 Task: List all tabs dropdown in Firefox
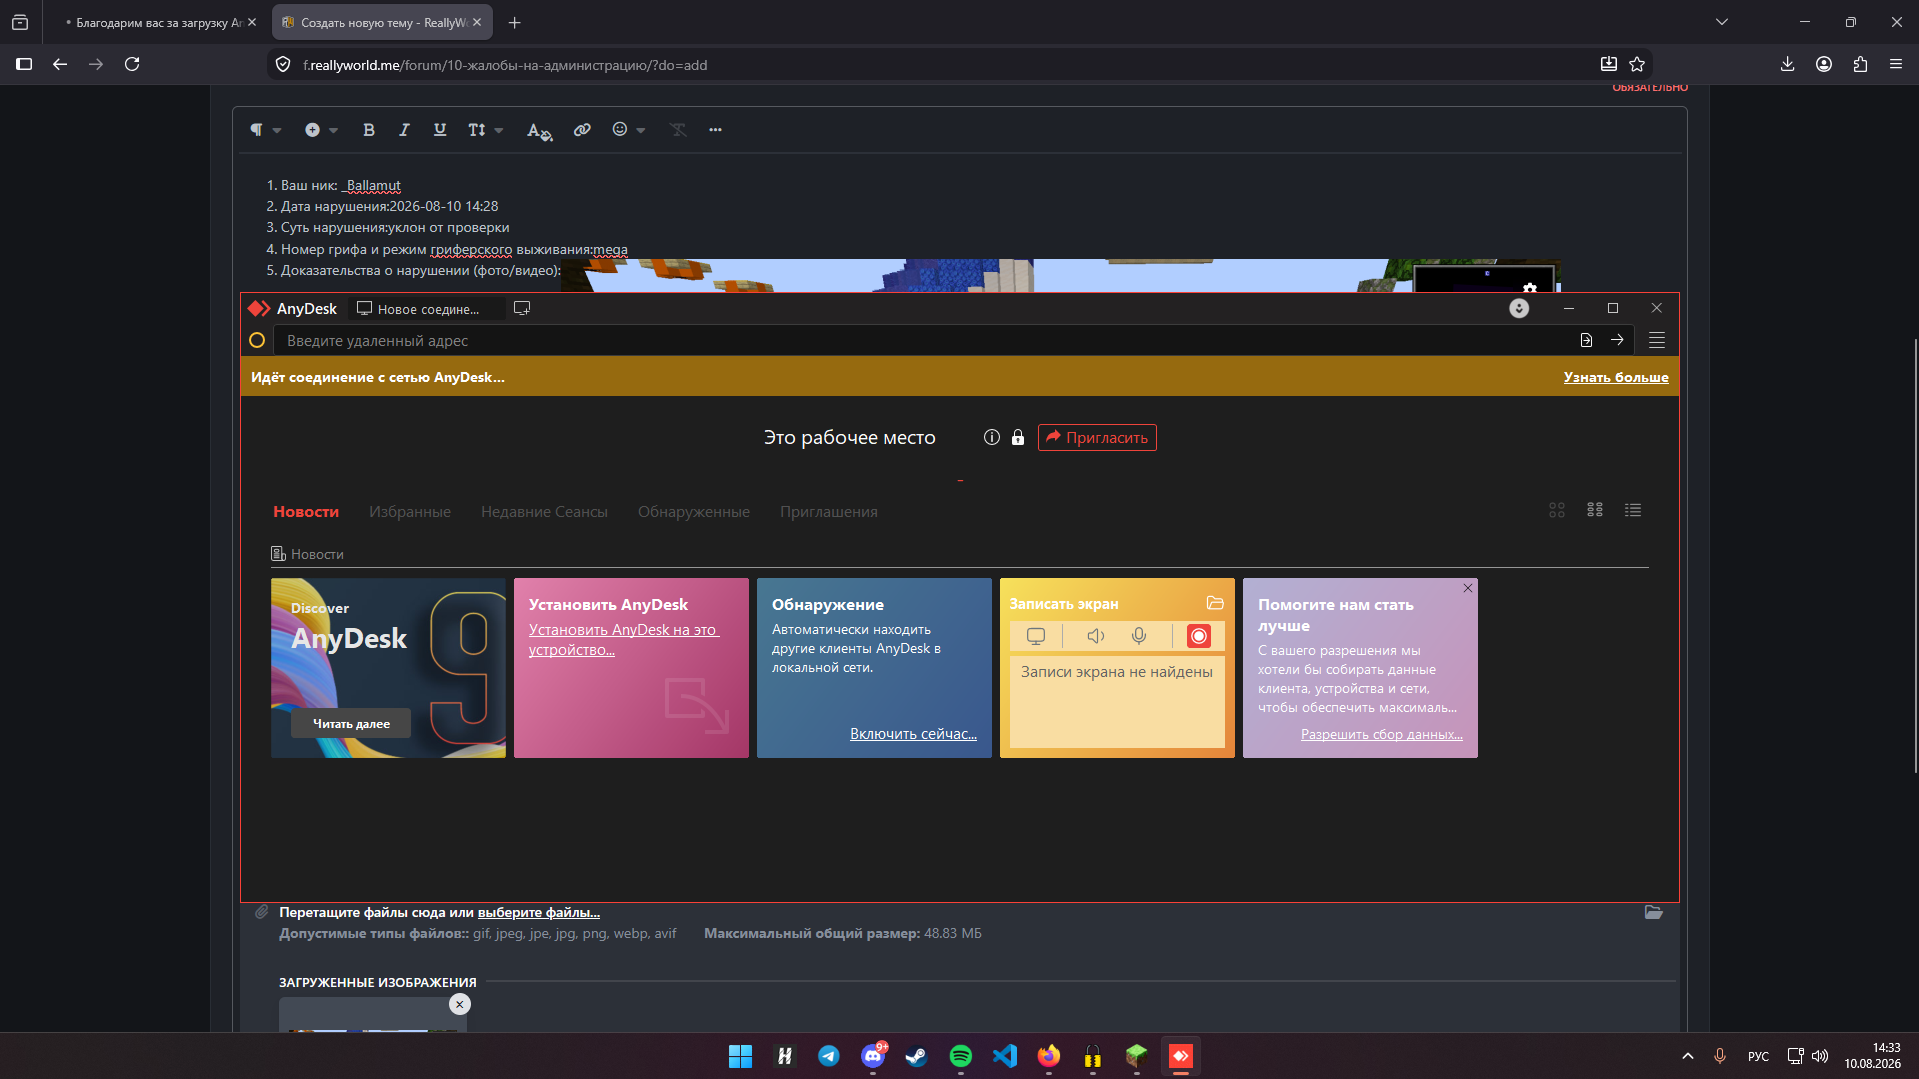pyautogui.click(x=1721, y=22)
